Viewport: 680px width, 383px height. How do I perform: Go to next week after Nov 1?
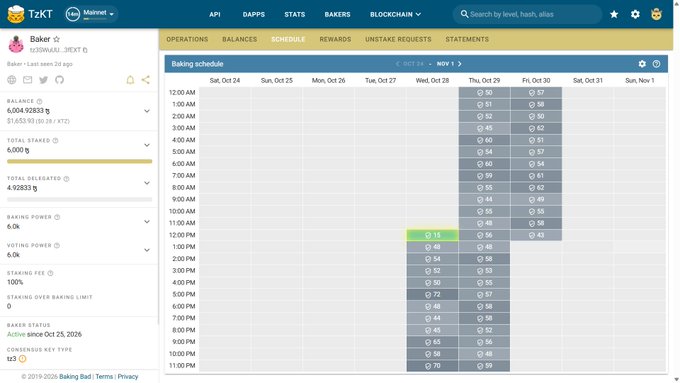pos(460,64)
